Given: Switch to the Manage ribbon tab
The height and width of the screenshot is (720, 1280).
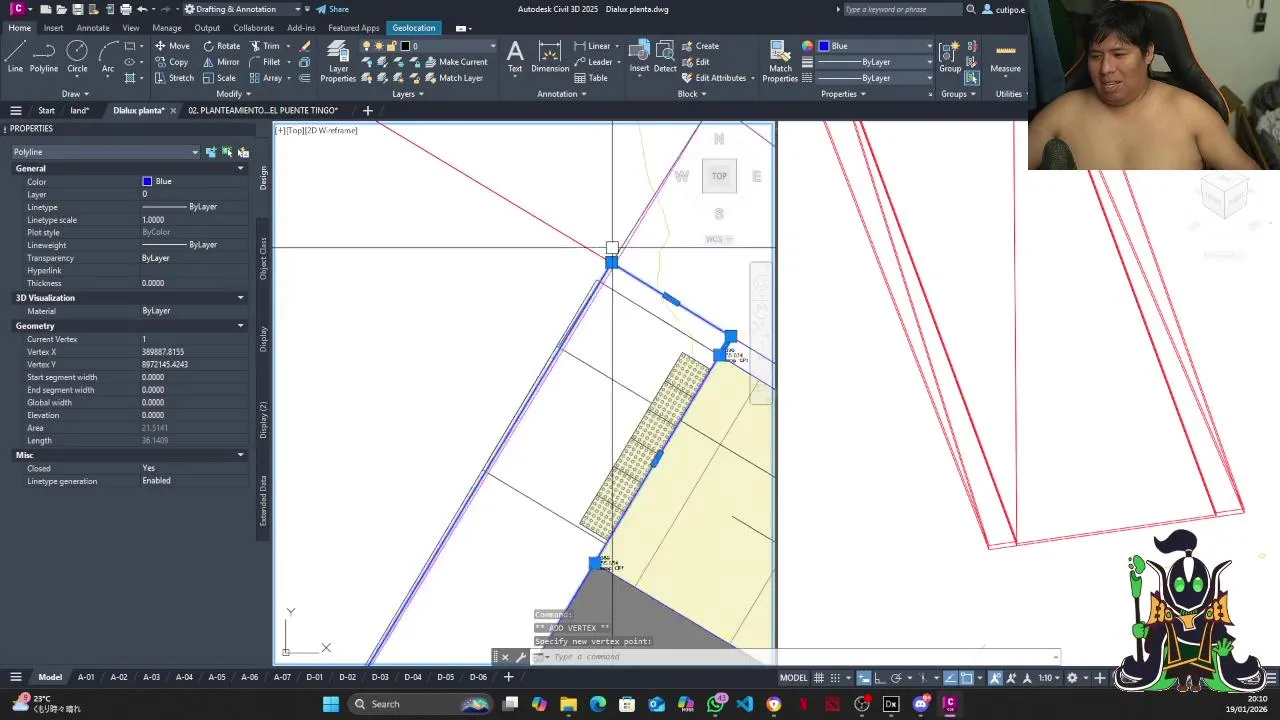Looking at the screenshot, I should click(x=167, y=28).
